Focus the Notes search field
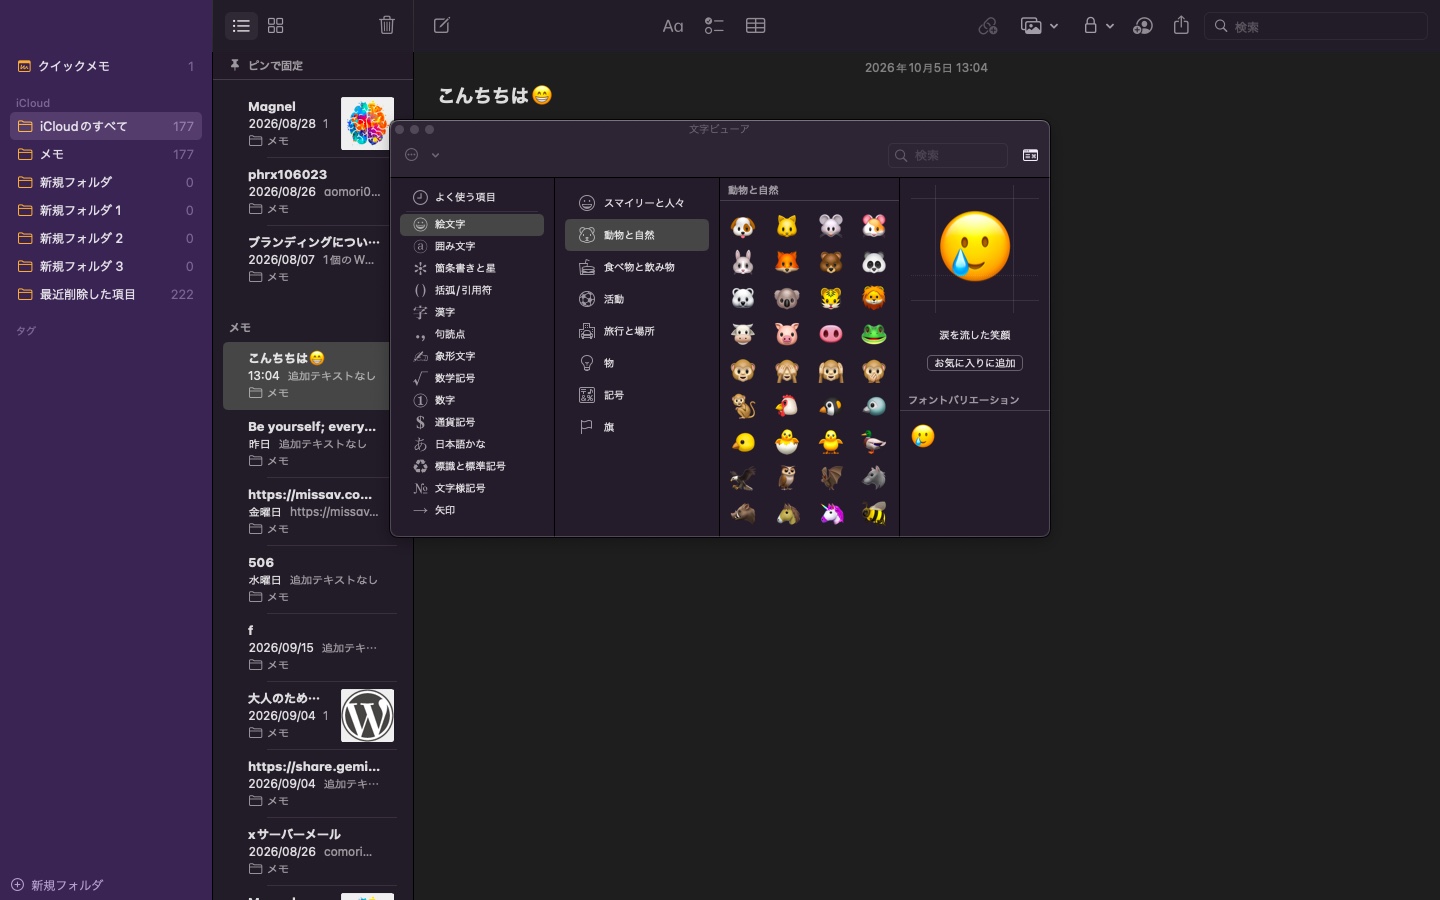The width and height of the screenshot is (1440, 900). coord(1316,26)
